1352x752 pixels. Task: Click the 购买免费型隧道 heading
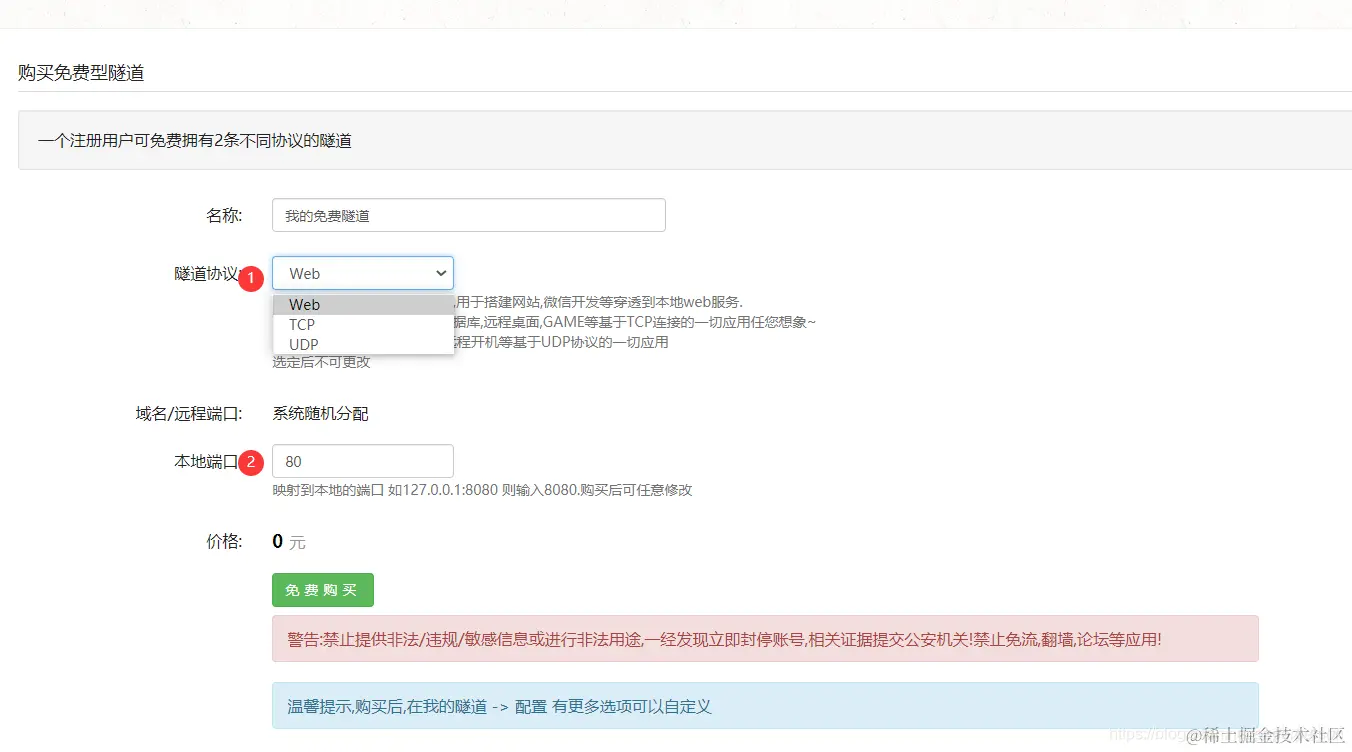pyautogui.click(x=81, y=72)
